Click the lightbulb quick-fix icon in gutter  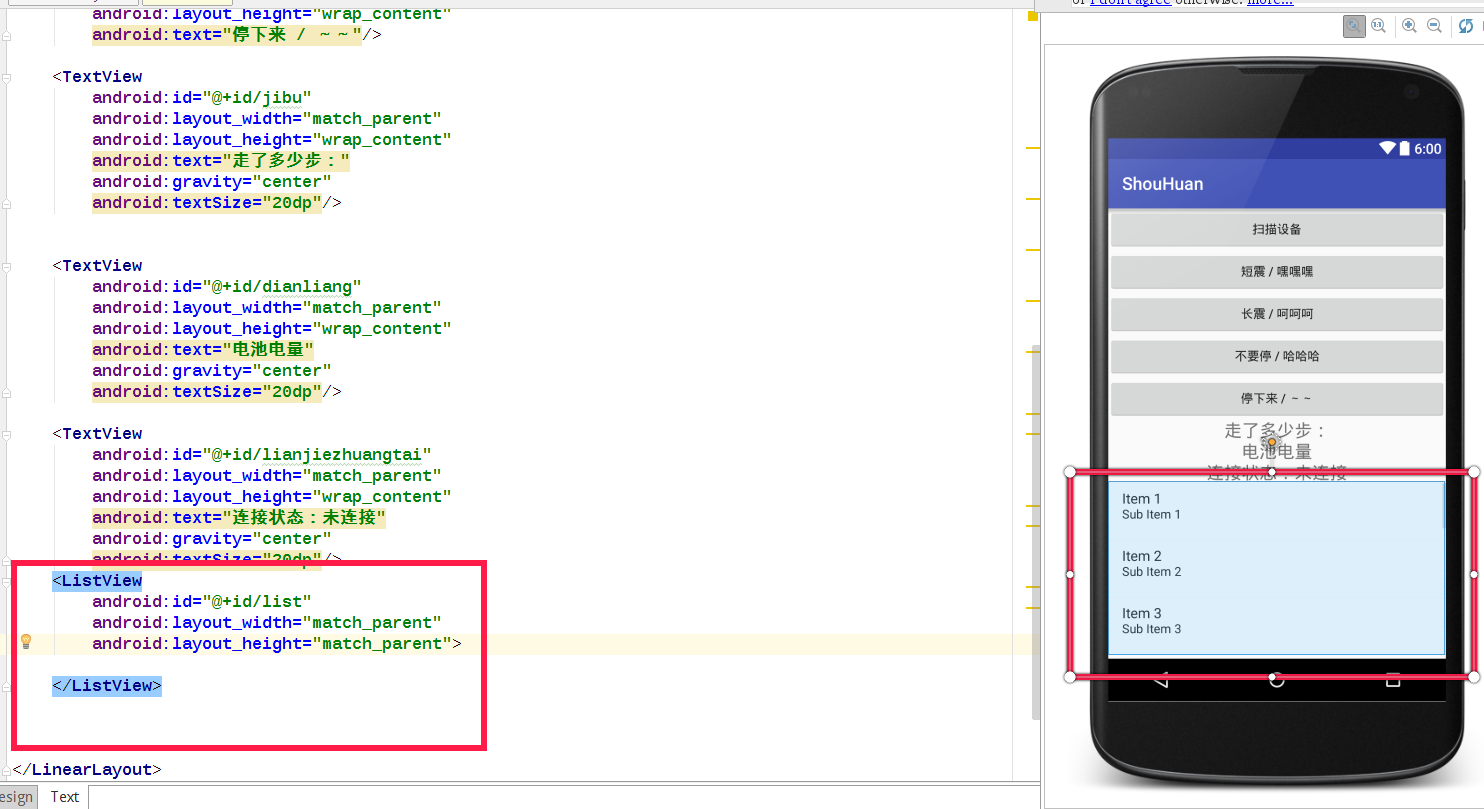[x=27, y=642]
